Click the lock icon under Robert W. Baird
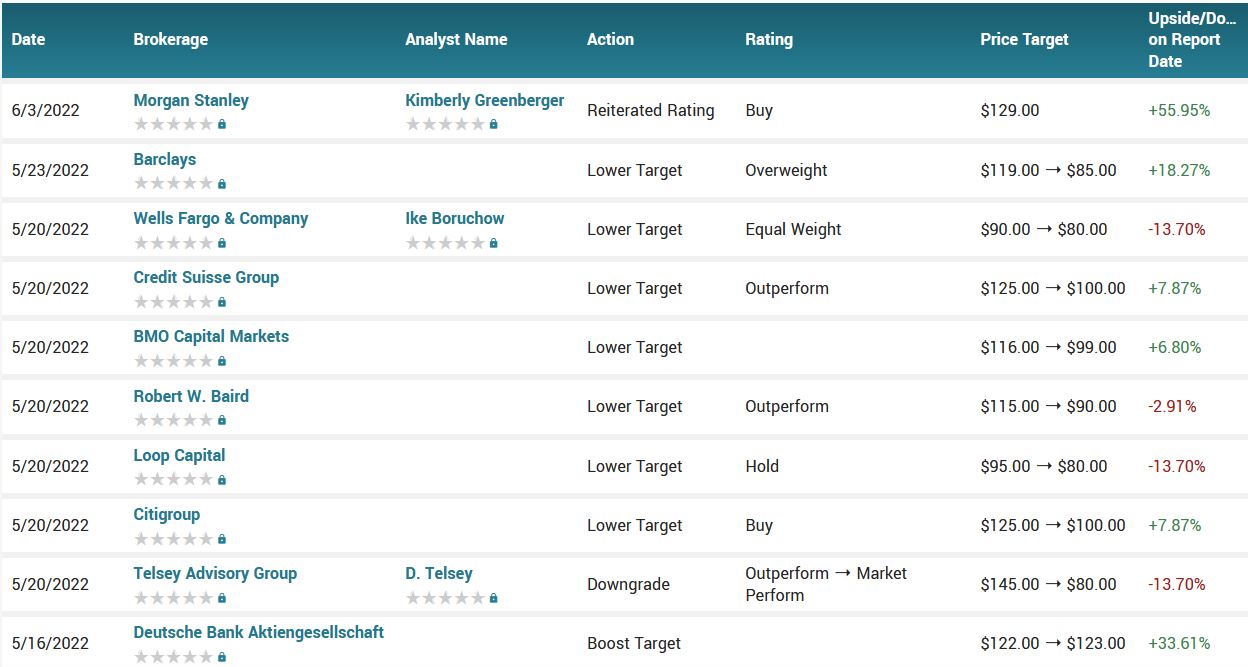 click(x=222, y=420)
